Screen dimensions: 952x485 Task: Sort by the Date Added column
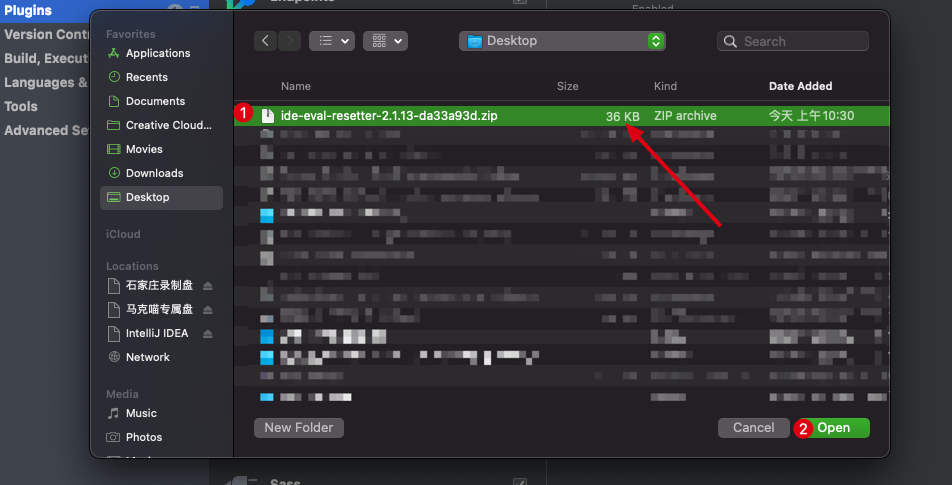(x=800, y=86)
